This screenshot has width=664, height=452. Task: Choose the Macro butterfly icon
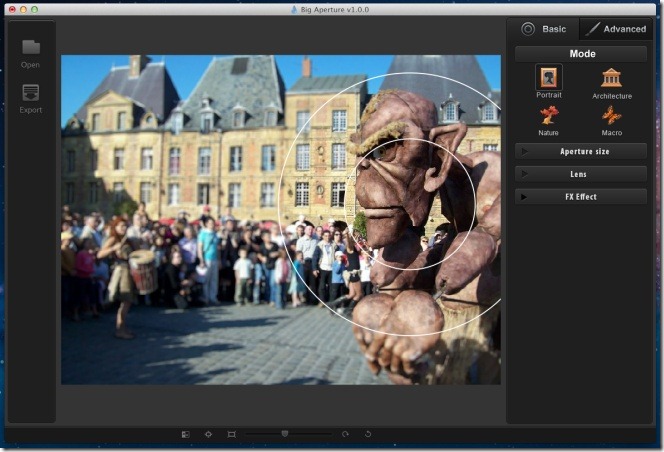pos(611,115)
